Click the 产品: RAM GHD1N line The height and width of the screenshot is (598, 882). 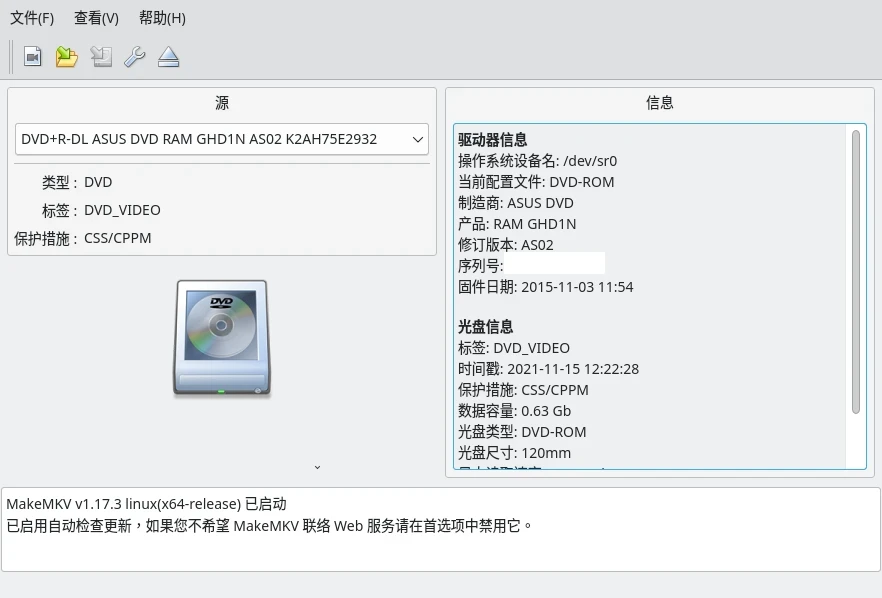(517, 224)
